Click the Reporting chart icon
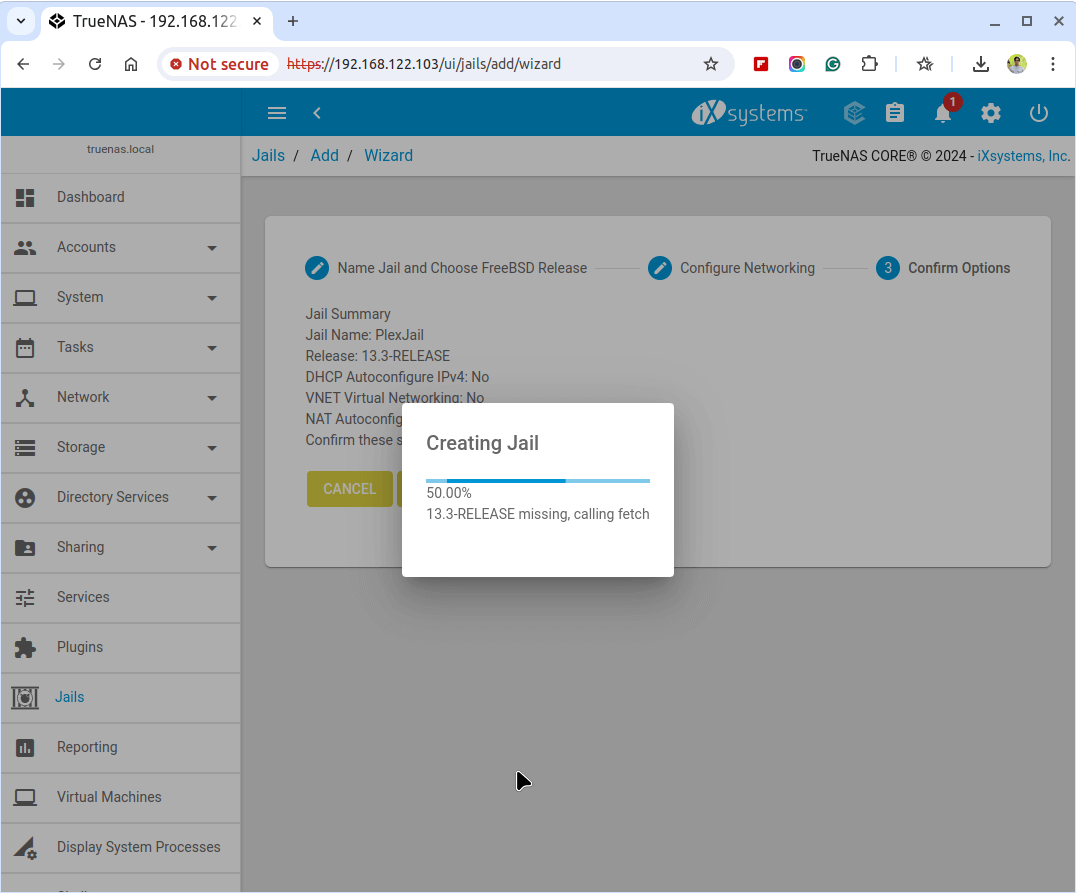Screen dimensions: 1076x893 [x=25, y=748]
